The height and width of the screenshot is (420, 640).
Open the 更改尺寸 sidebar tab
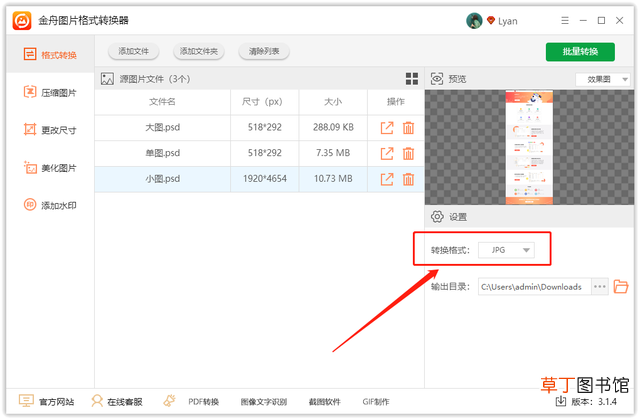[x=50, y=130]
